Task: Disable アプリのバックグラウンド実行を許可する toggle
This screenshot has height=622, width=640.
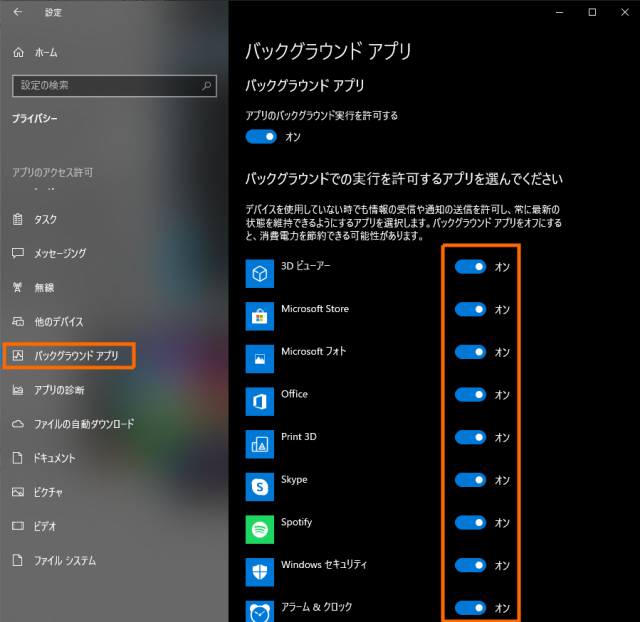Action: tap(261, 137)
